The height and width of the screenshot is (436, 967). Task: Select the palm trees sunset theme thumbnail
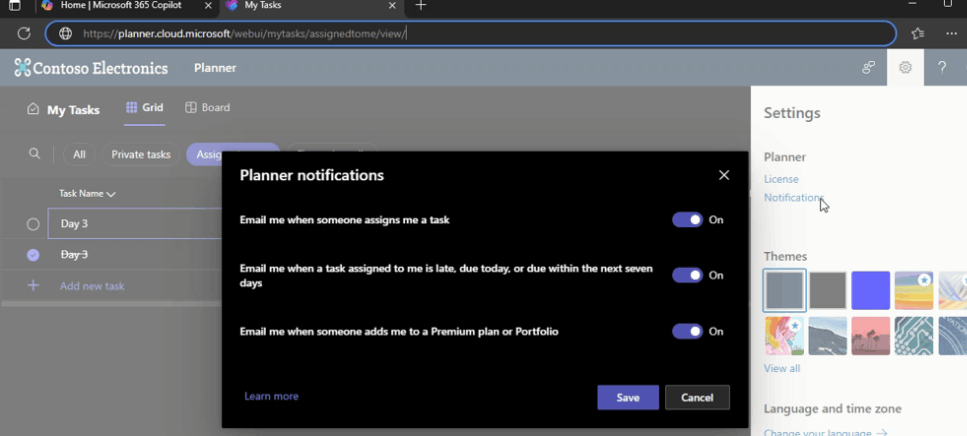(x=871, y=336)
